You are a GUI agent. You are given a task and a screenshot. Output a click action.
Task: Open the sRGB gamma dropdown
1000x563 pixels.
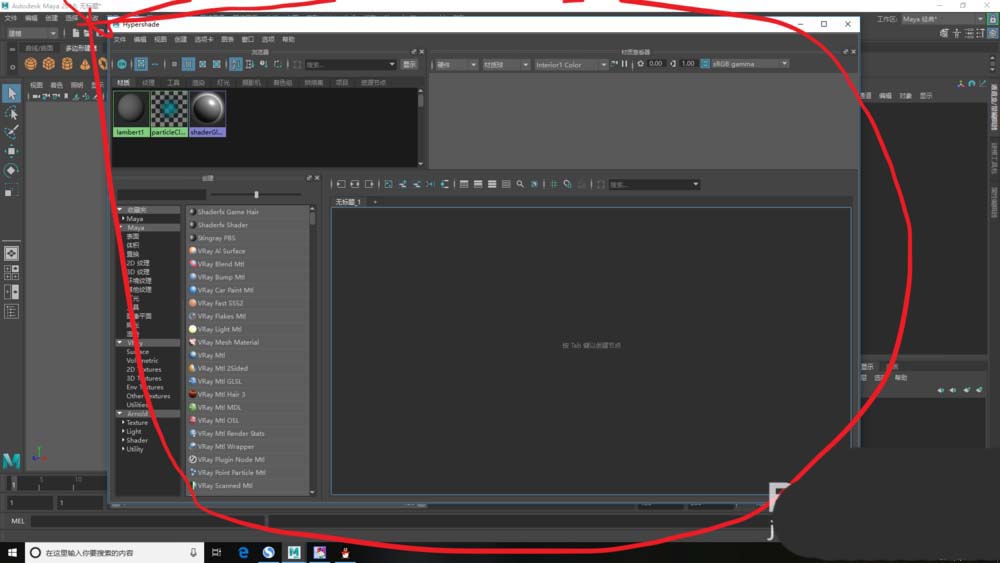750,64
